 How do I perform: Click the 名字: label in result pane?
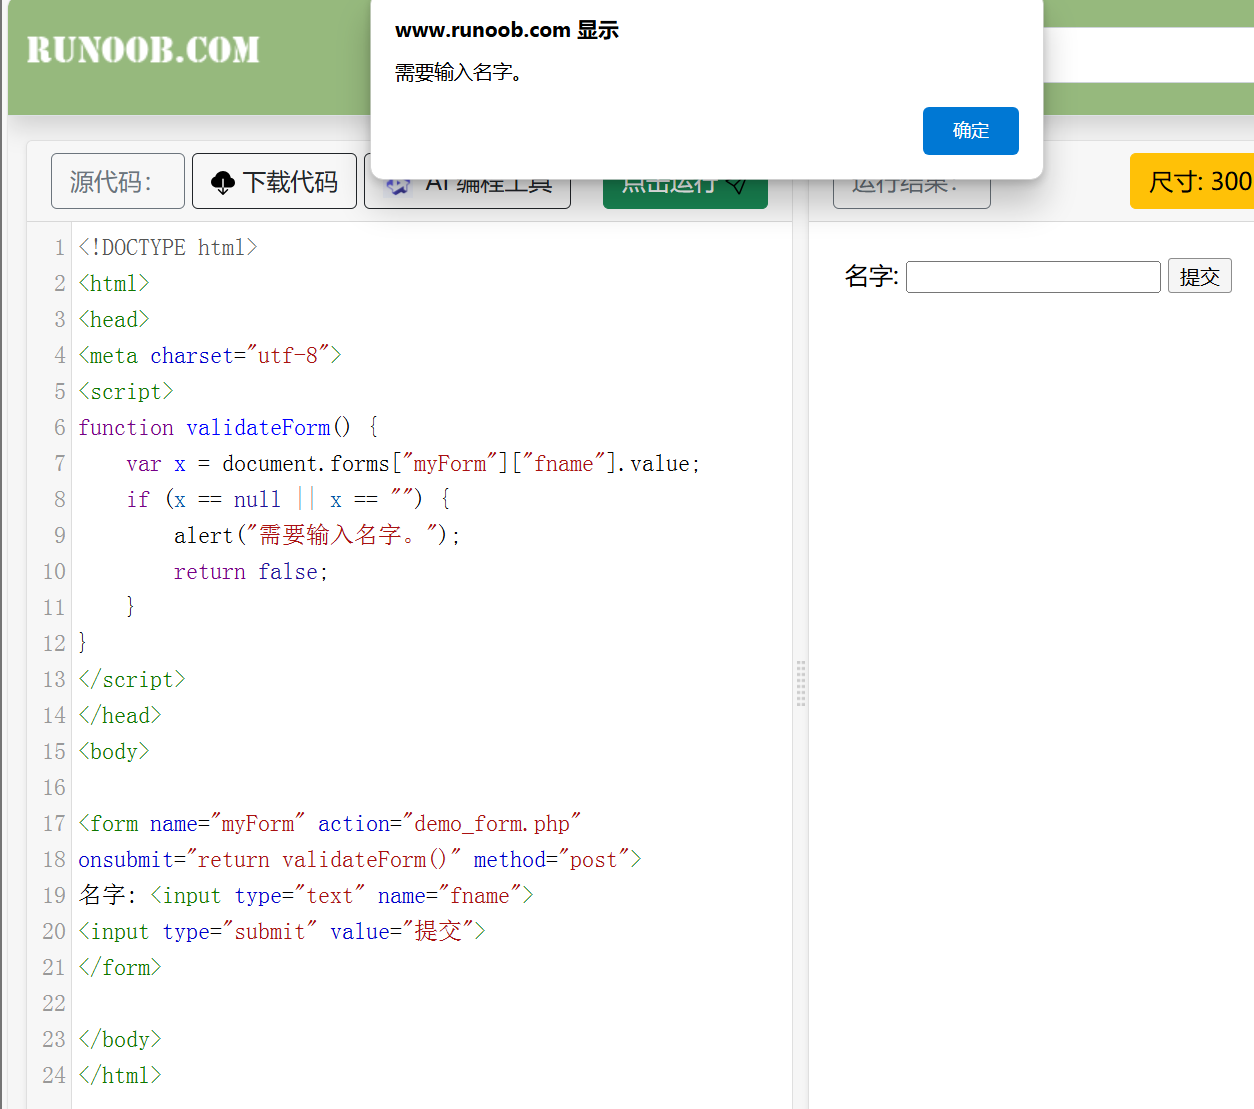[872, 276]
